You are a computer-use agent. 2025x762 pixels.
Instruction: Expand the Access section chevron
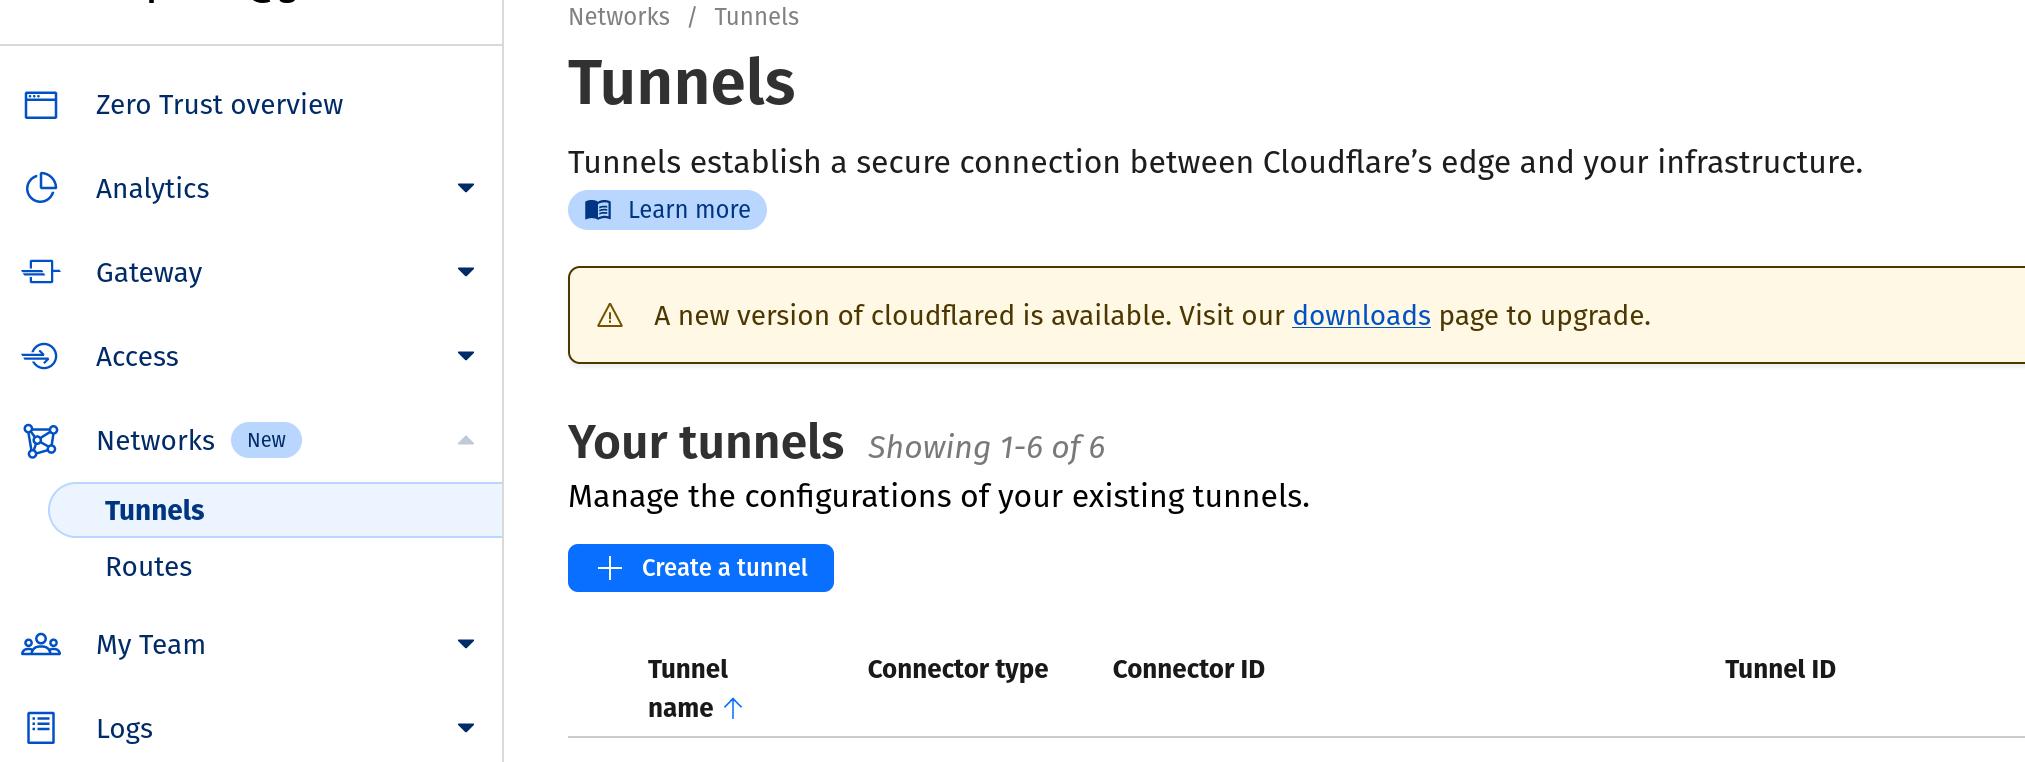(465, 356)
